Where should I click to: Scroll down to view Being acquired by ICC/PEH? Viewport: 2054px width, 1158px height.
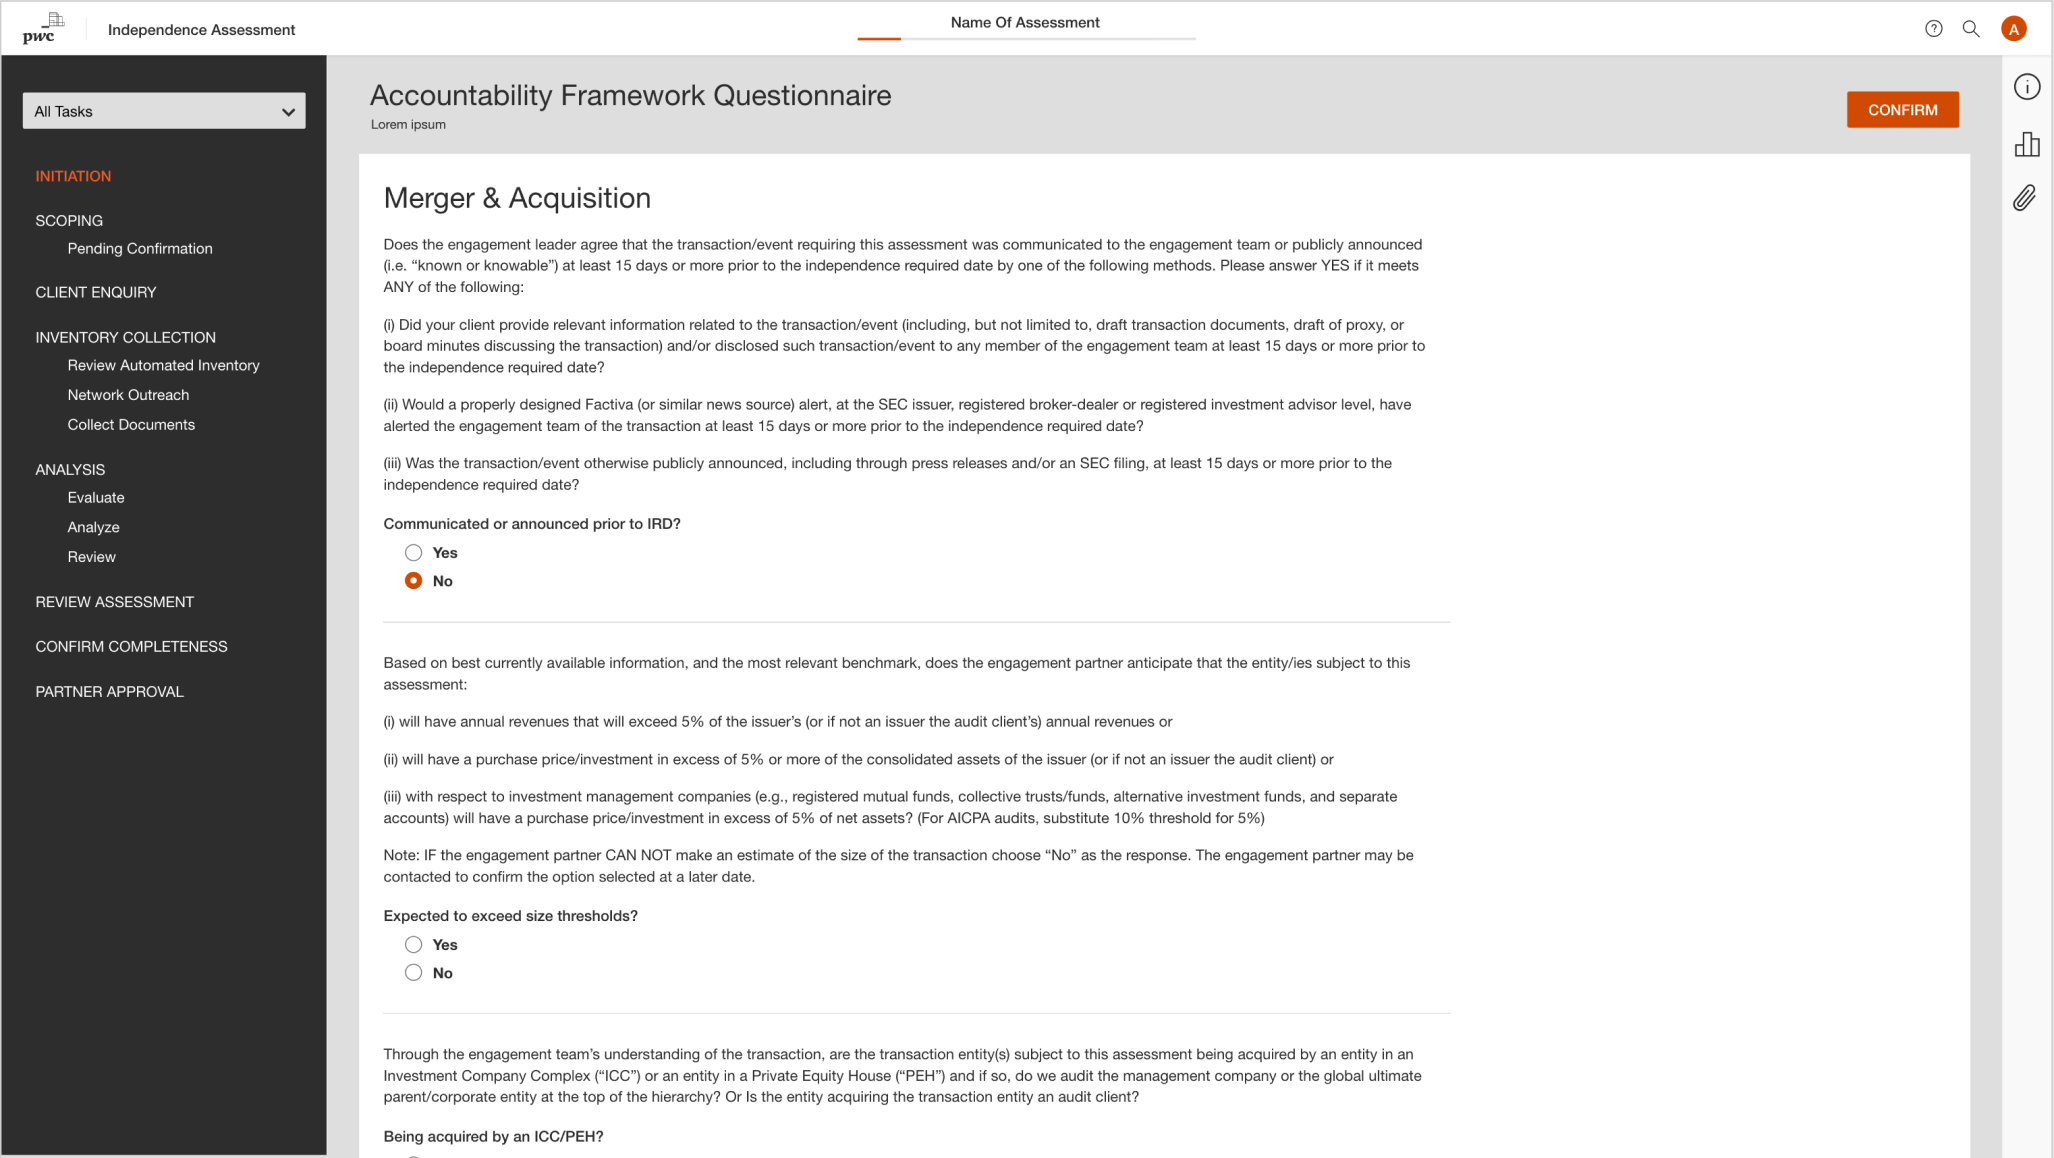click(494, 1135)
